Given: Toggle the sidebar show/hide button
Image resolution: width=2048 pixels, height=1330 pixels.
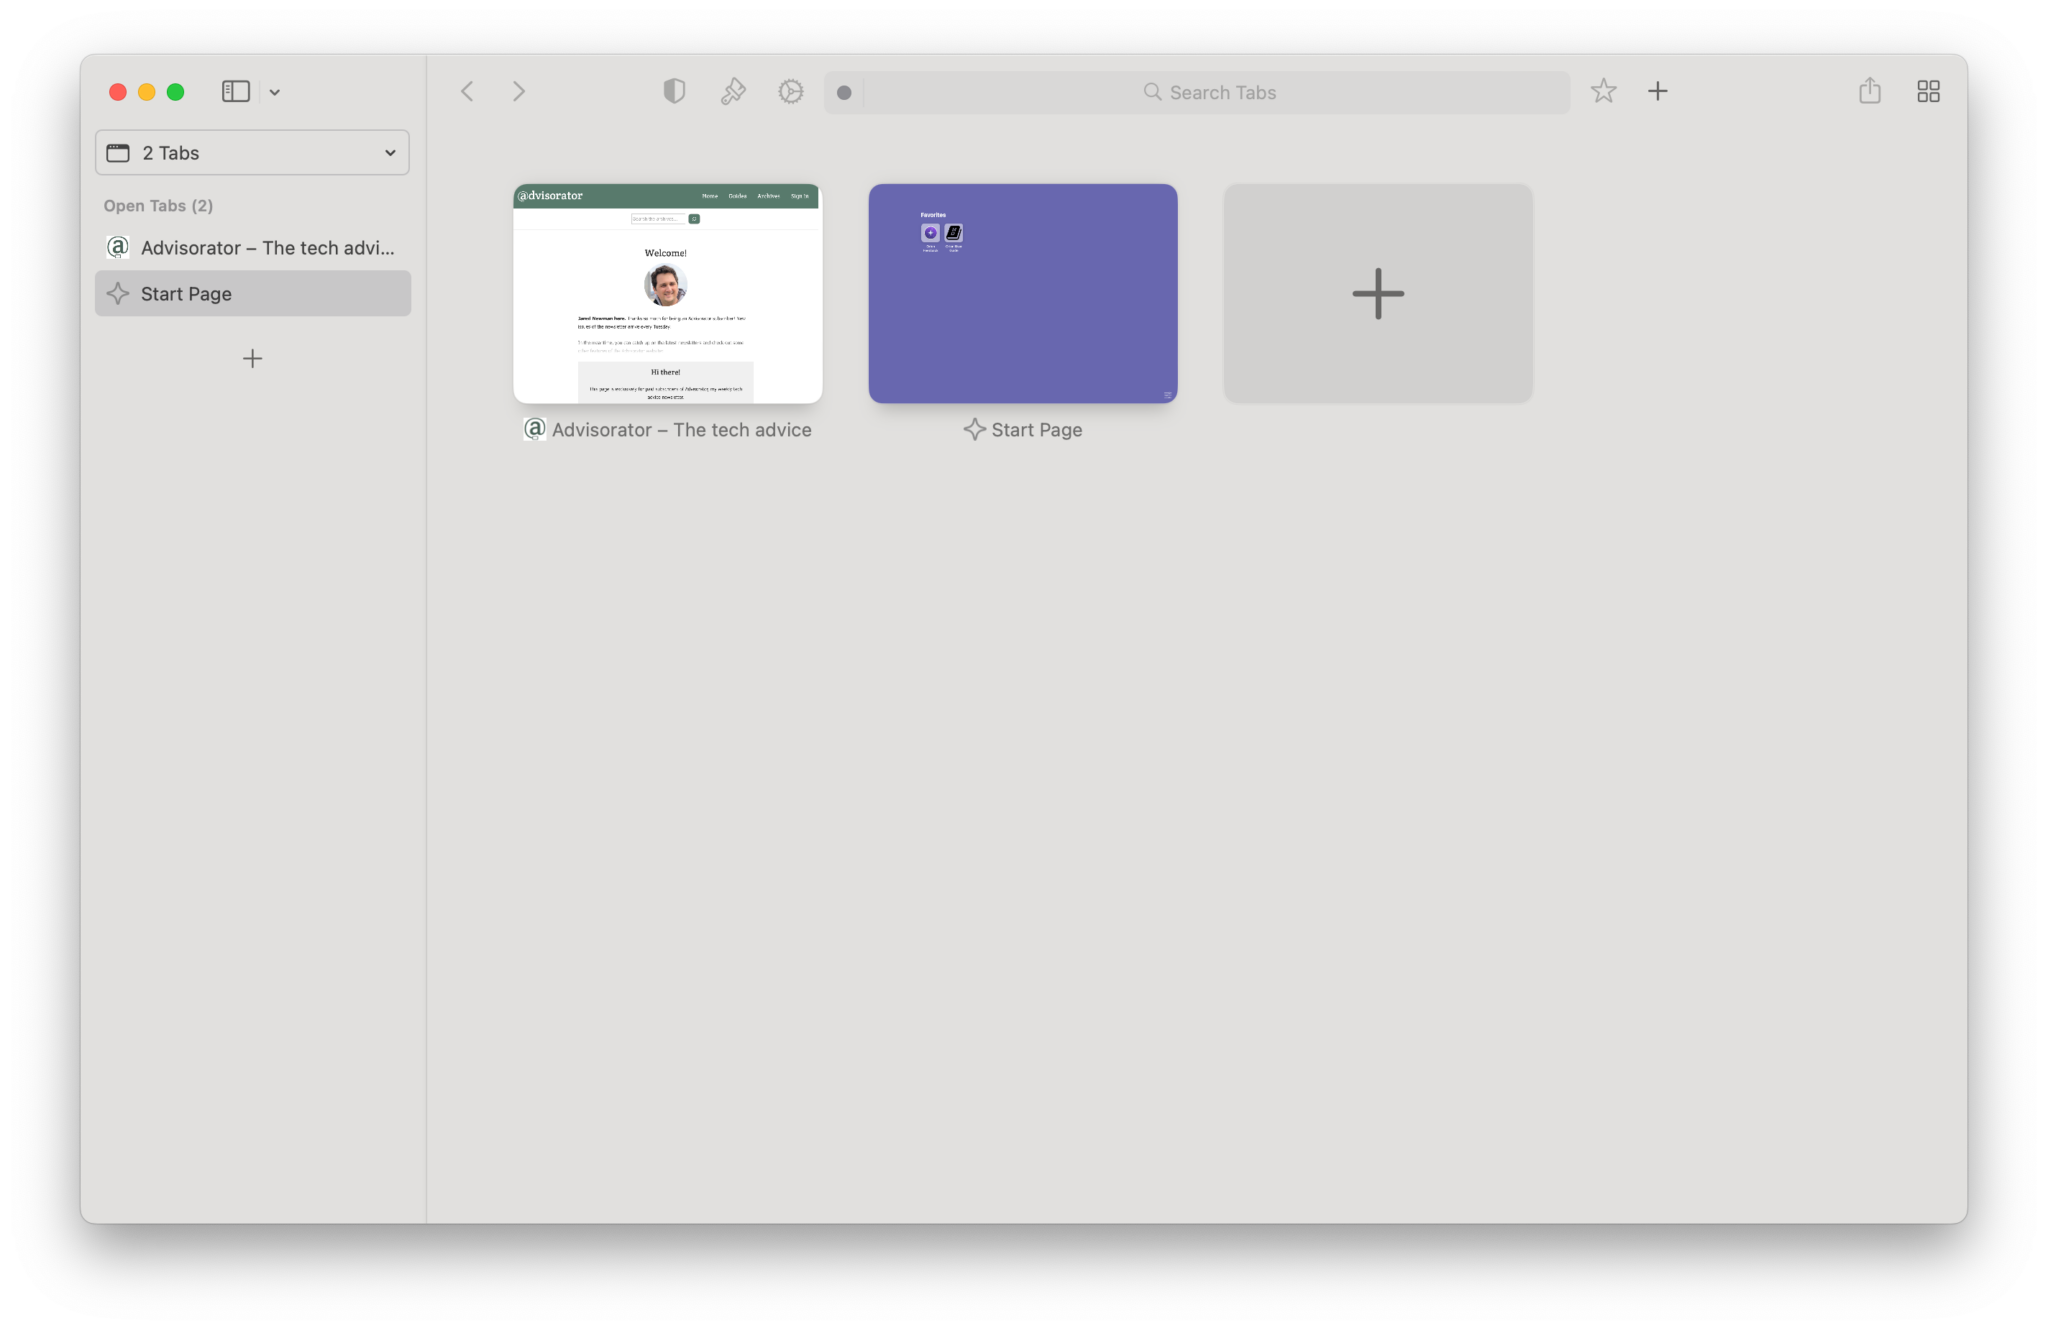Looking at the screenshot, I should (235, 92).
